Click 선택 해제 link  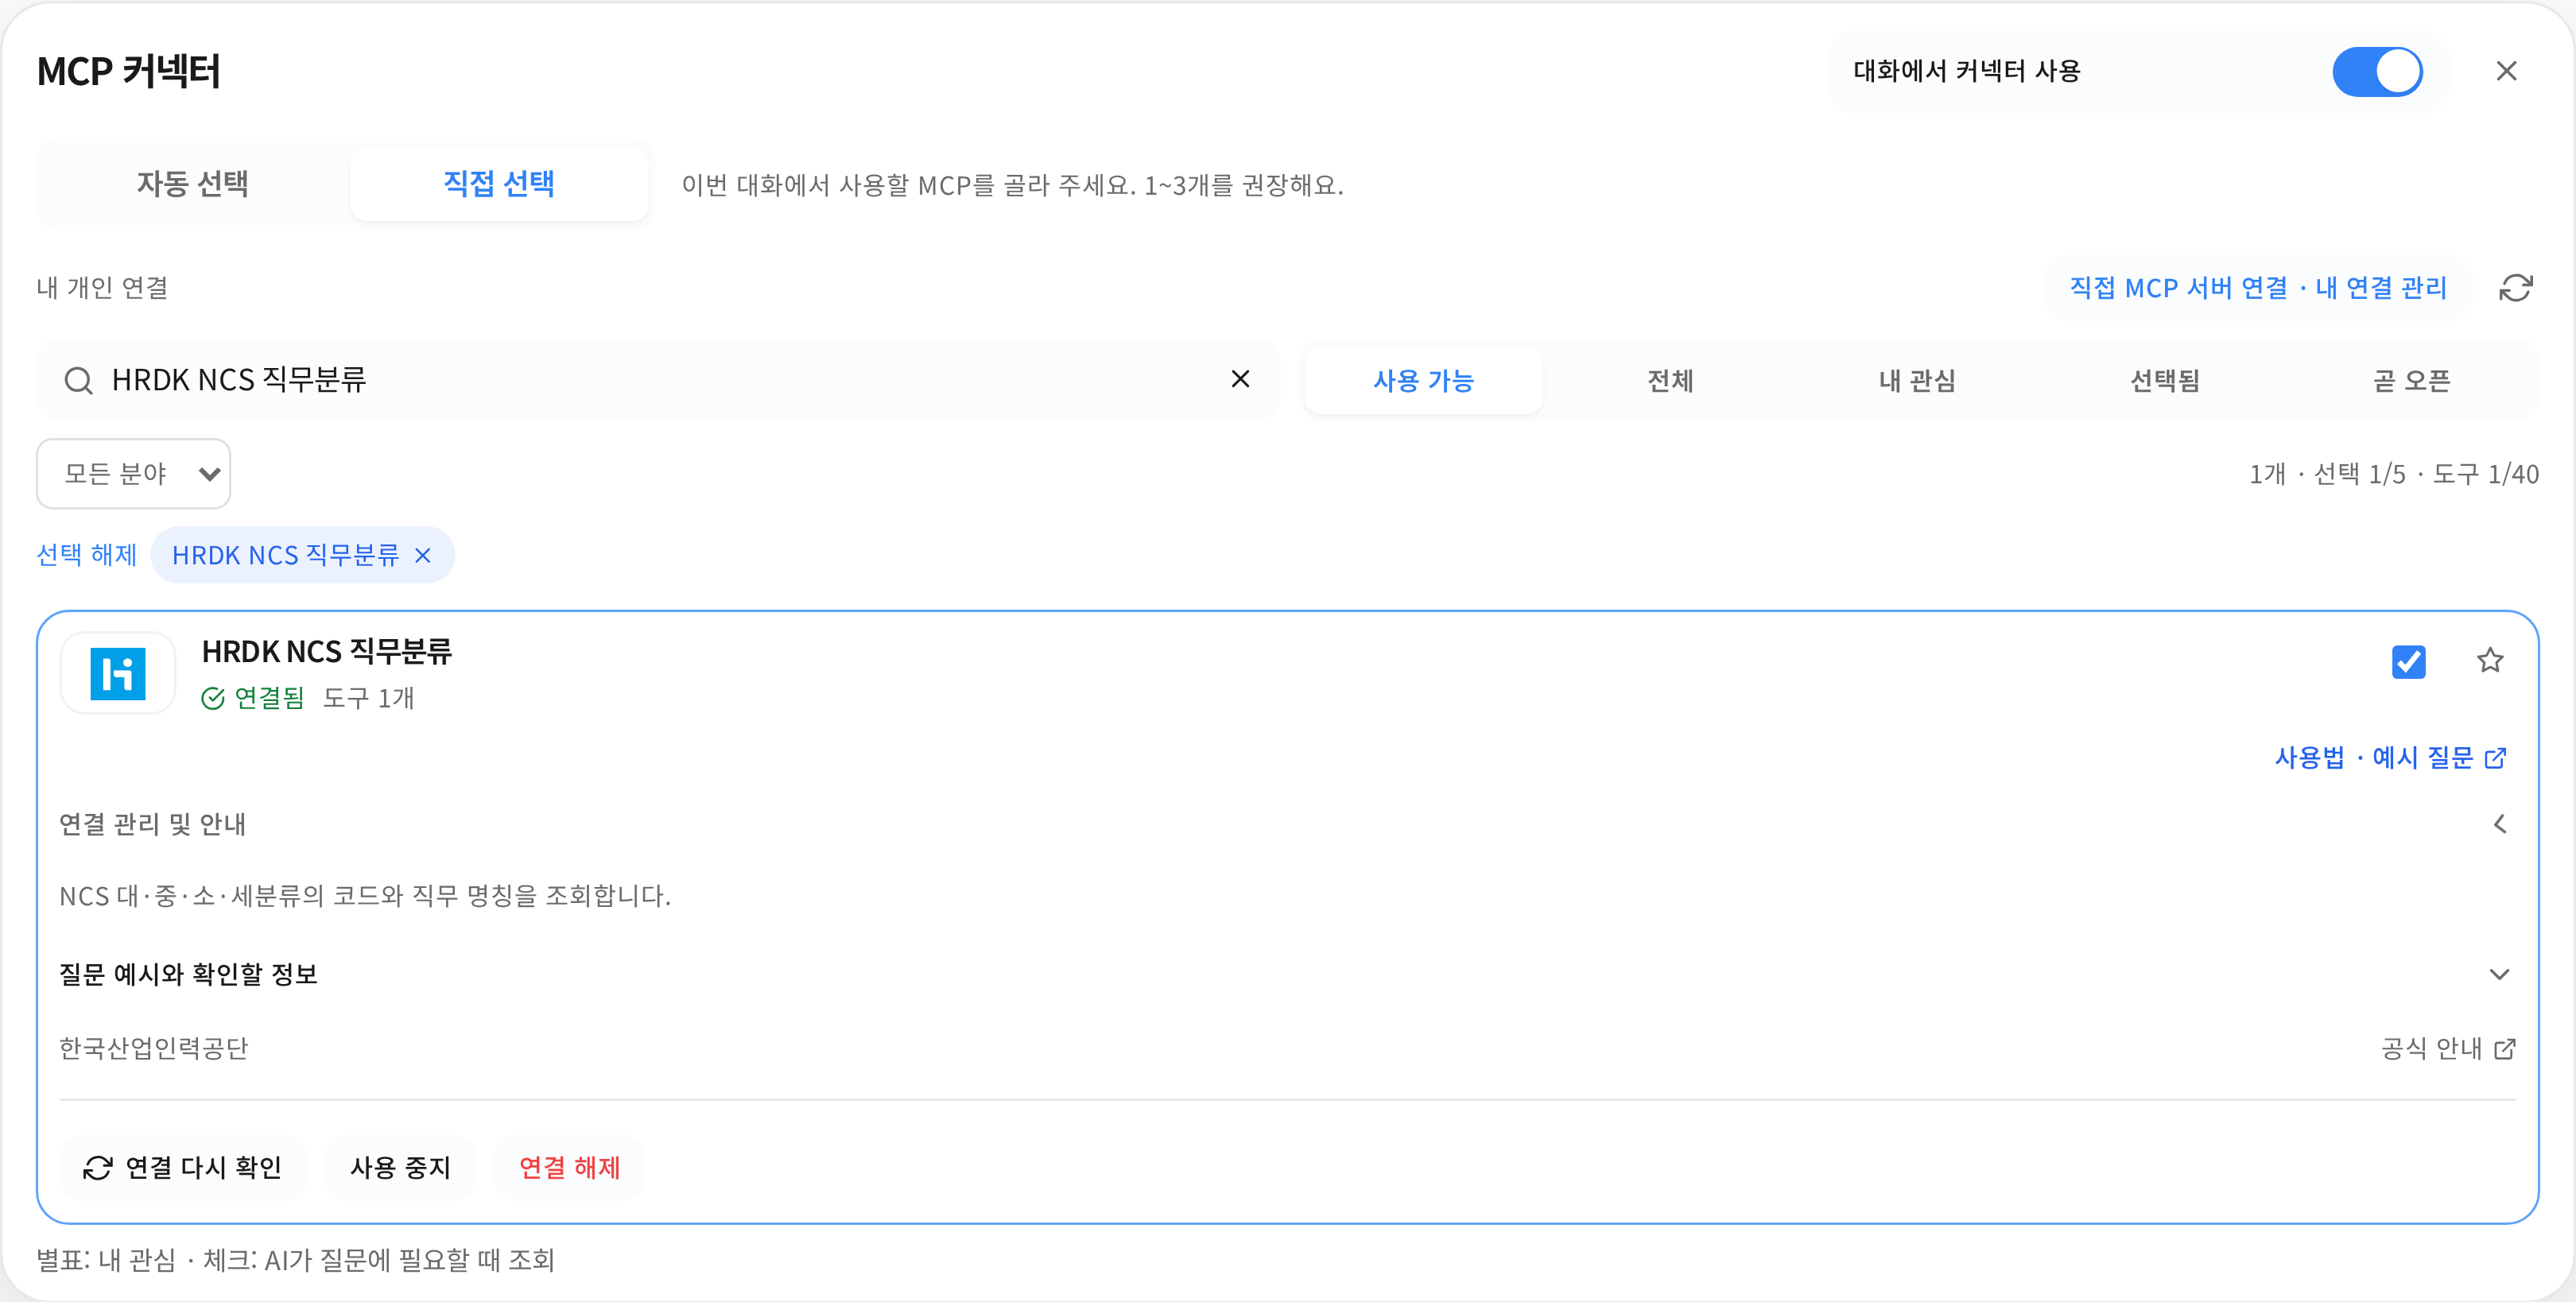[x=86, y=555]
